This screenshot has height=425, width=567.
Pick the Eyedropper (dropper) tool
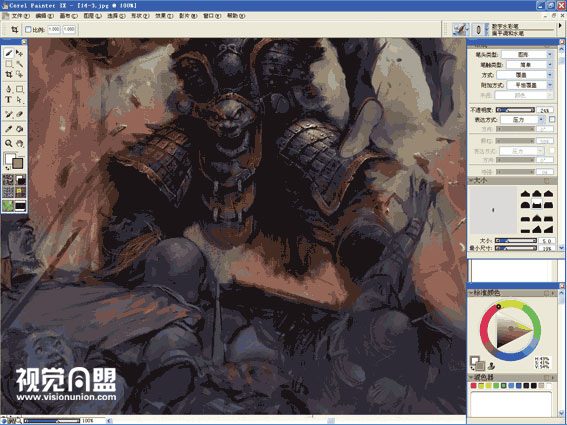pos(9,129)
